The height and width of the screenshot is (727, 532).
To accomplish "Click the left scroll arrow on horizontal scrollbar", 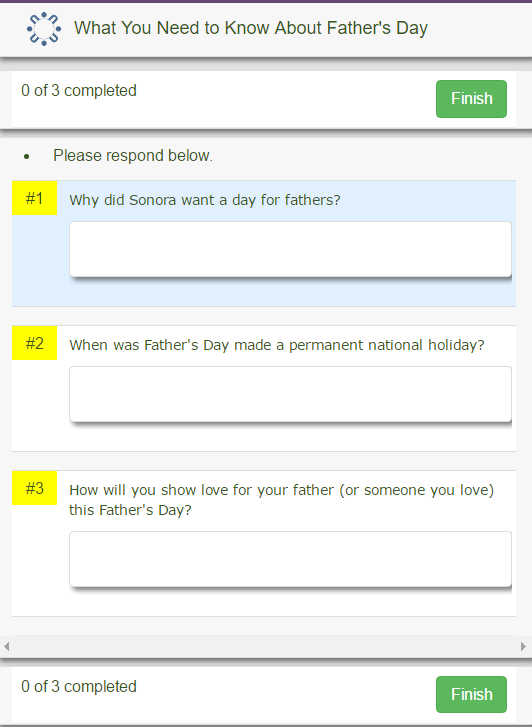I will tap(6, 646).
